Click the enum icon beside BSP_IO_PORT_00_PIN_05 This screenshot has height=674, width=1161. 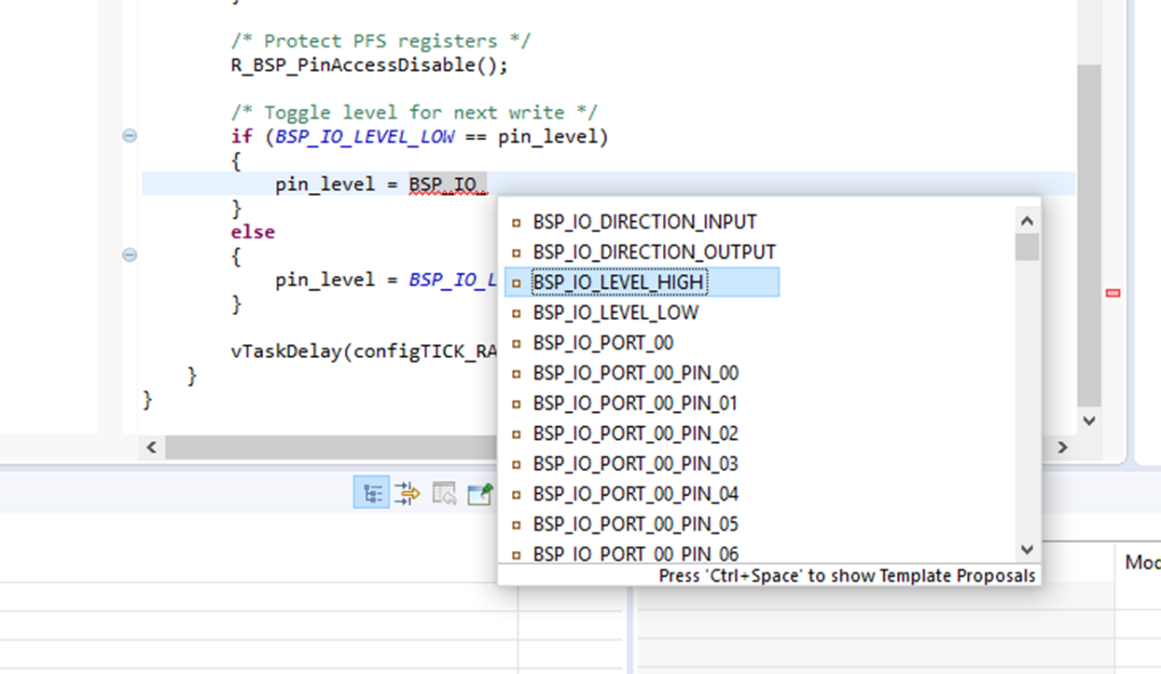(516, 525)
